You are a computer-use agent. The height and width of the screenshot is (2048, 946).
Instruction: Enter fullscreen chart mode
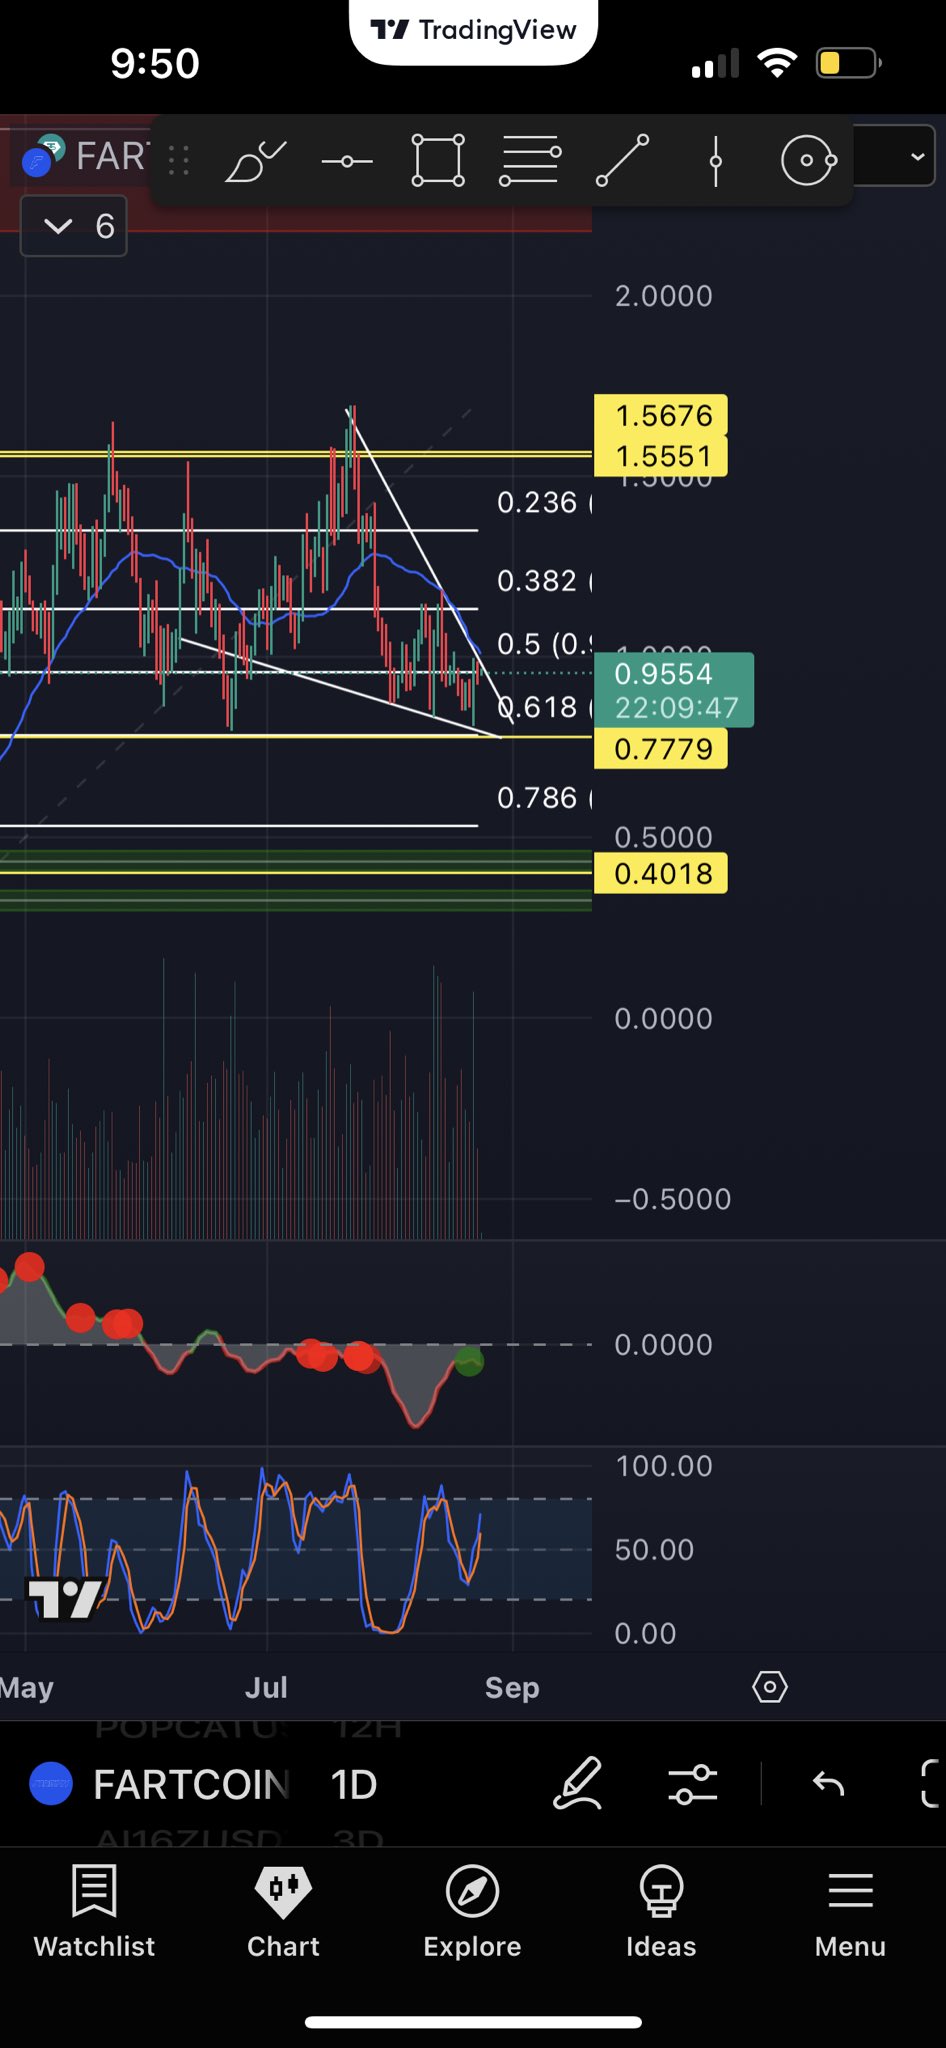coord(930,1784)
